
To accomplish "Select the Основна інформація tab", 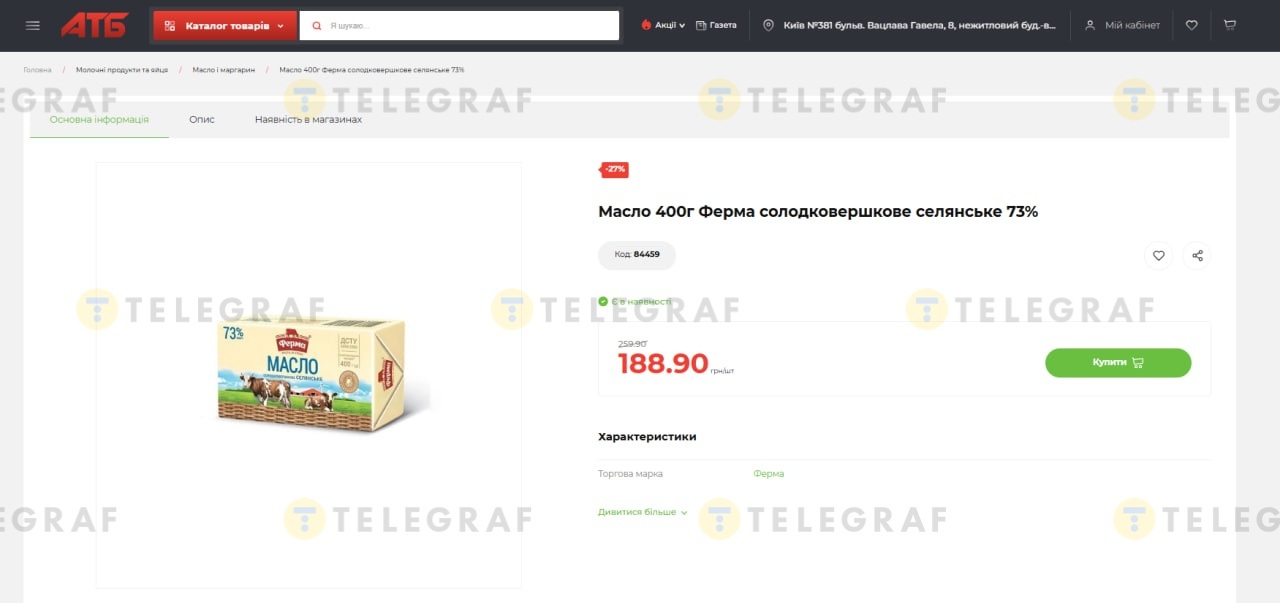I will [x=99, y=119].
